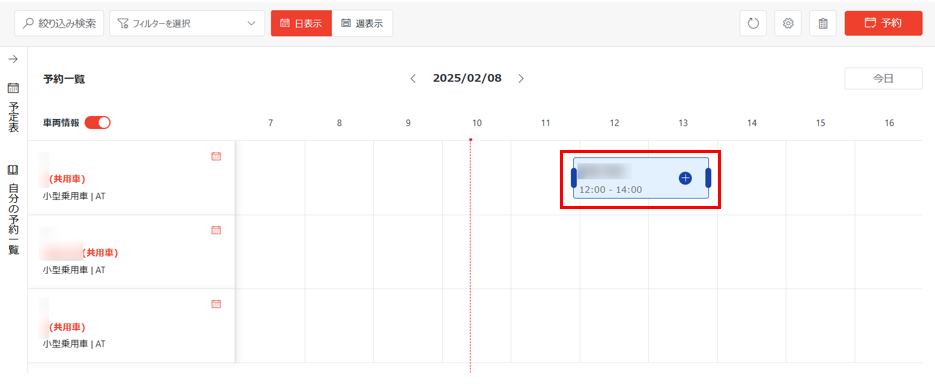The height and width of the screenshot is (387, 935).
Task: Open calendar icon for the second vehicle
Action: (x=216, y=230)
